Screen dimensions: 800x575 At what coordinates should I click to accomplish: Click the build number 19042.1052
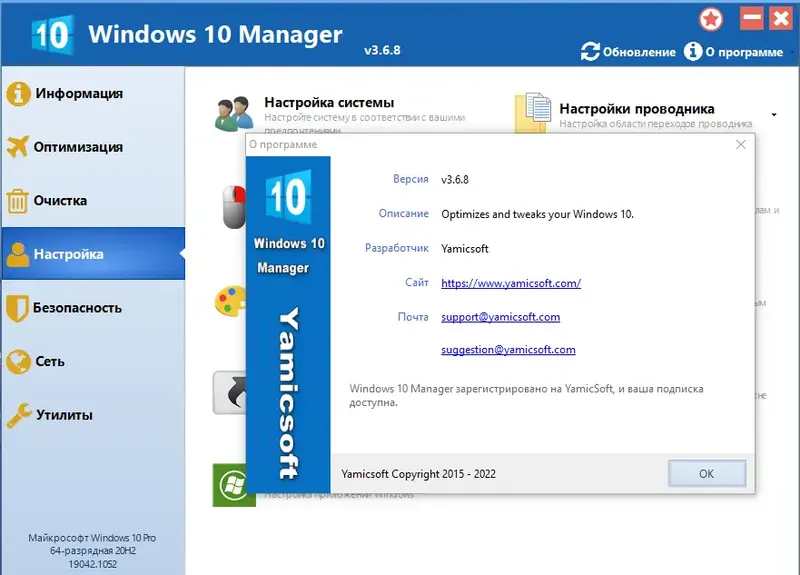point(92,564)
